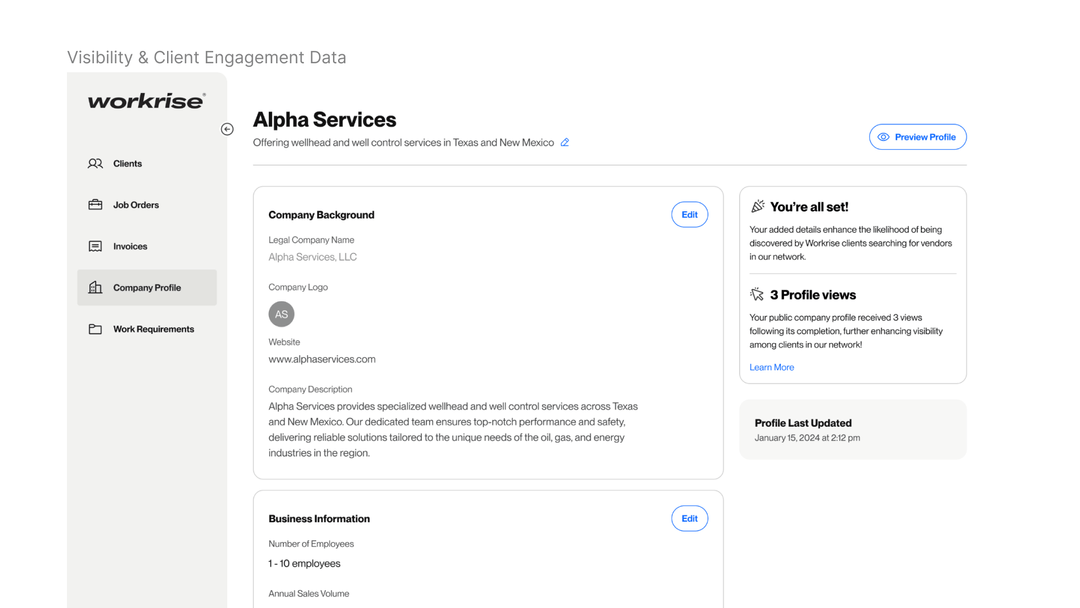Go to Job Orders section
1080x608 pixels.
click(x=136, y=205)
